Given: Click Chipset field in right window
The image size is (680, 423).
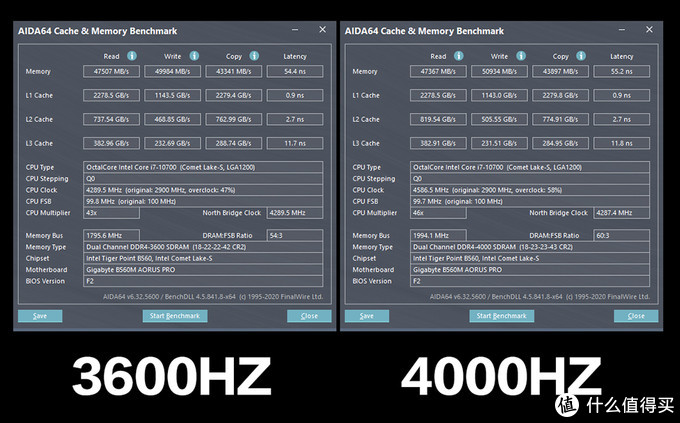Looking at the screenshot, I should pos(530,258).
